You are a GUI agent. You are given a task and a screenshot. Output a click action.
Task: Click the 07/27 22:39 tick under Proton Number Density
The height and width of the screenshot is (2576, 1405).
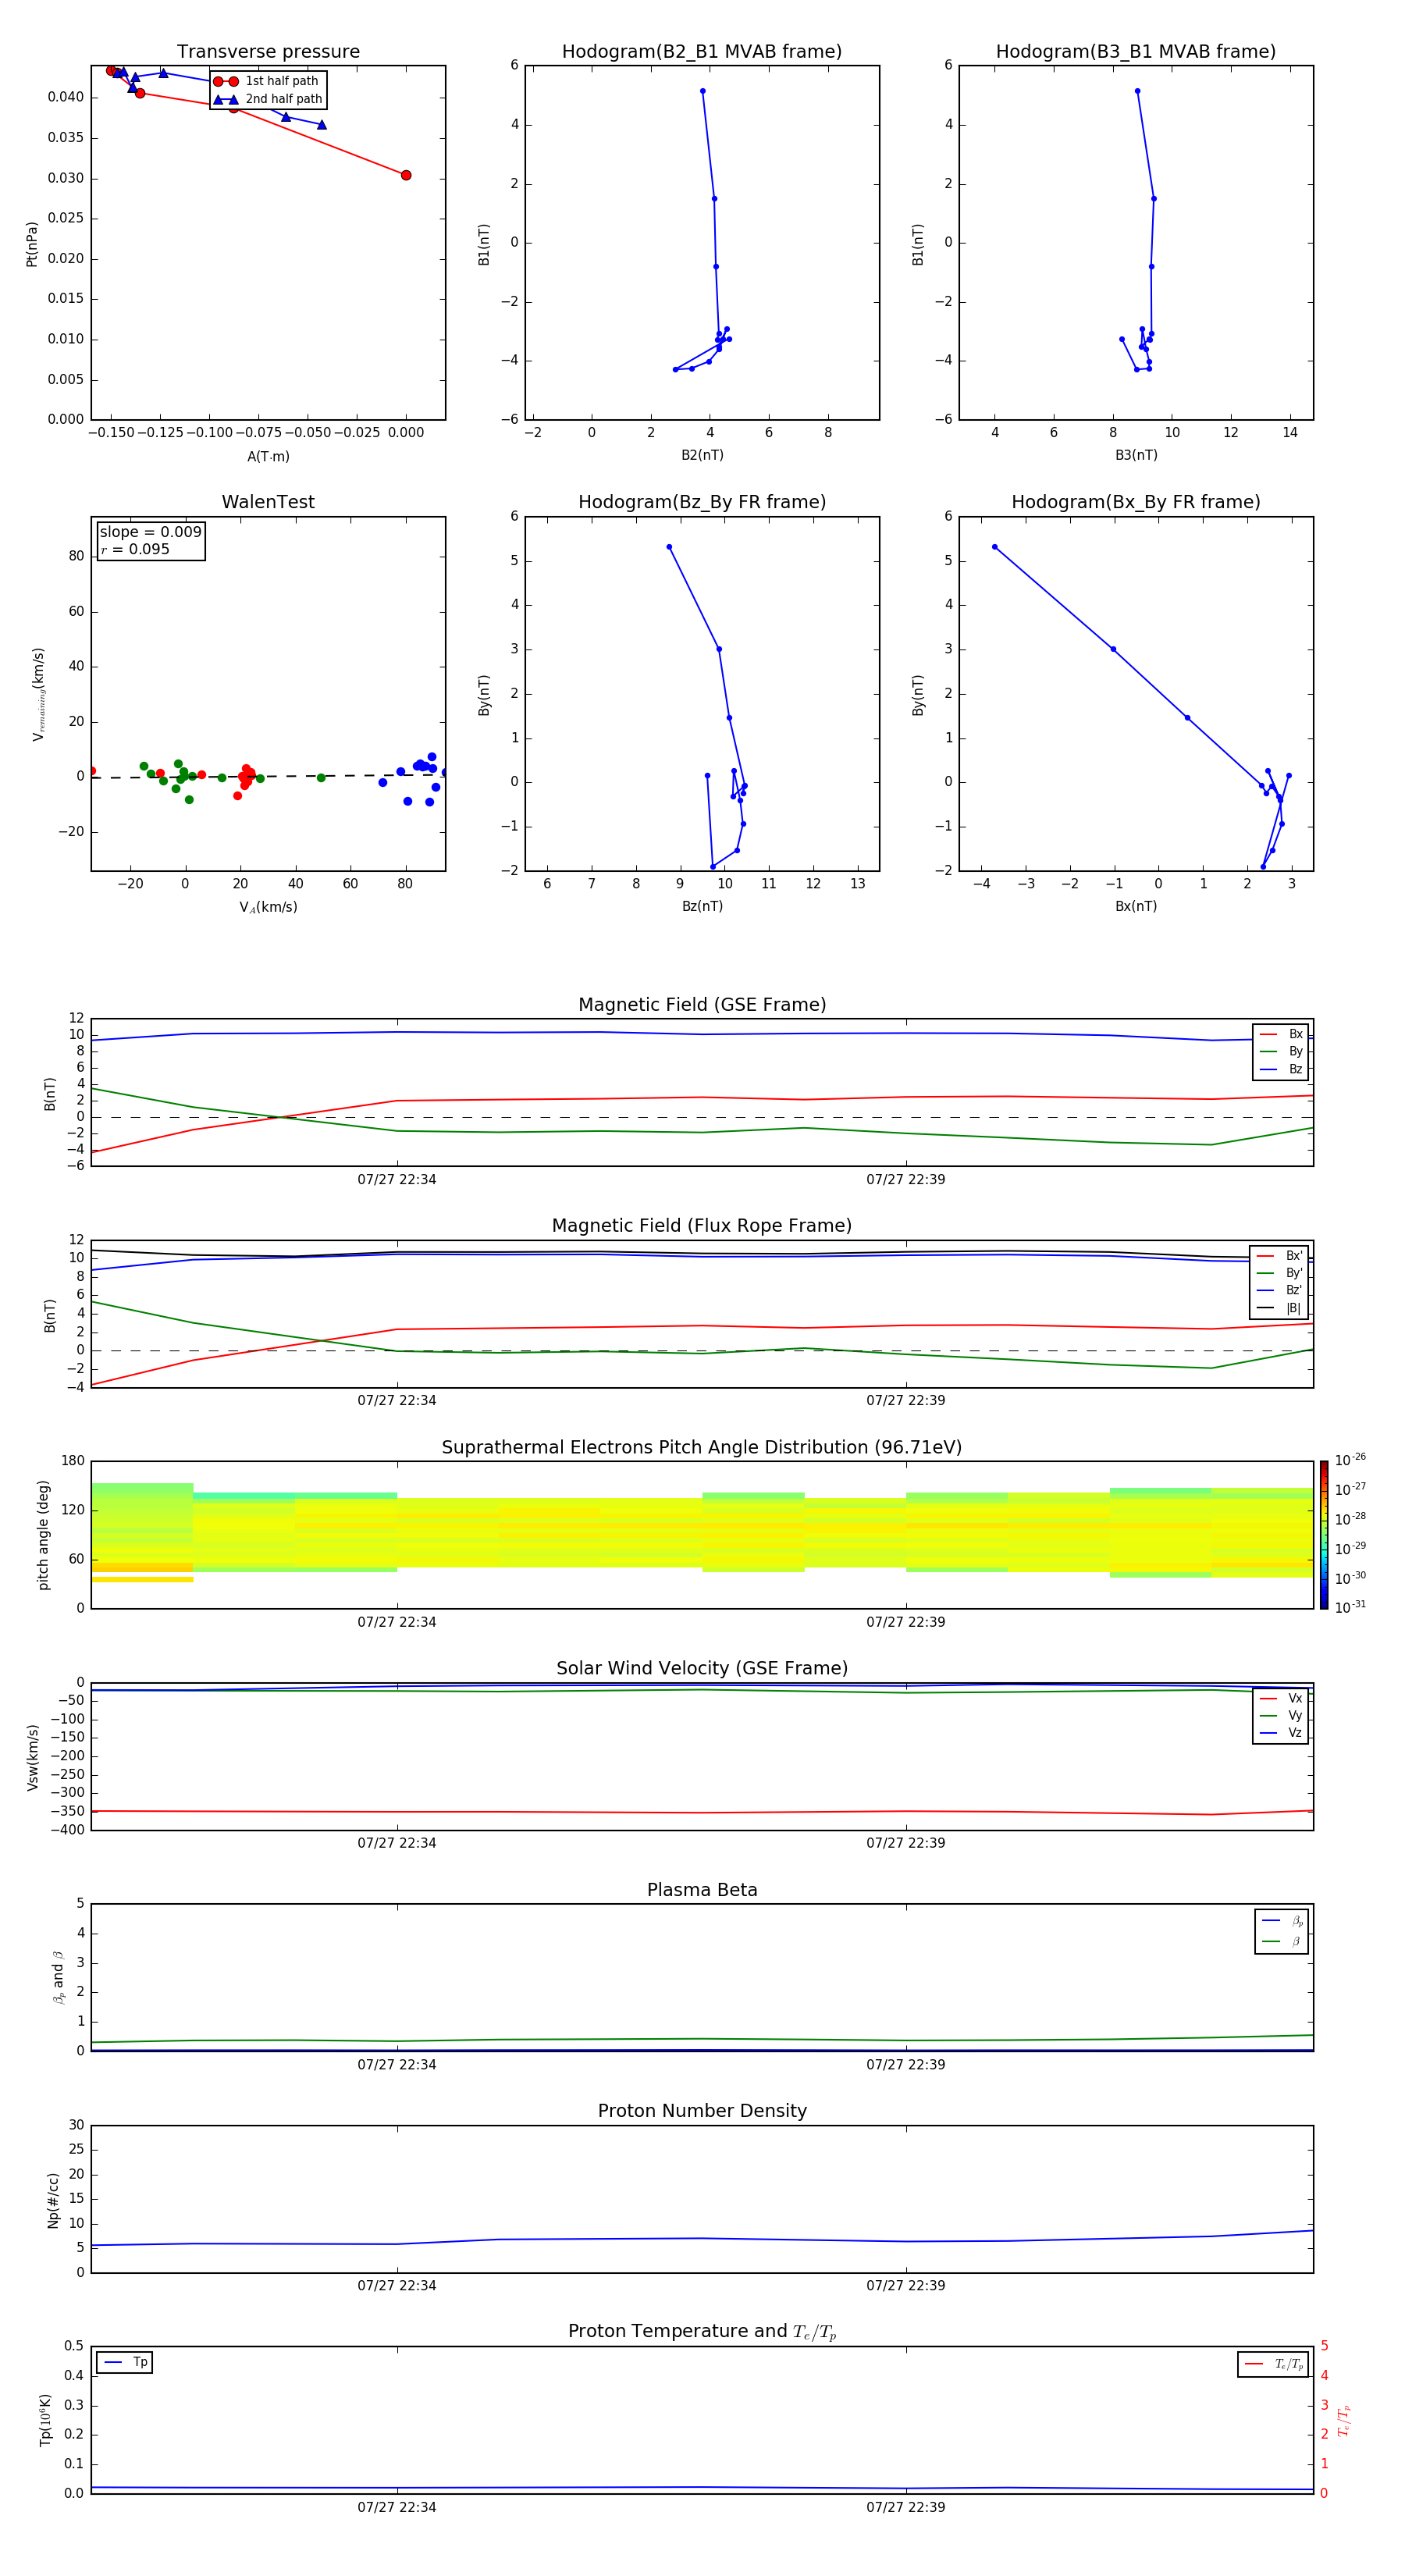coord(906,2285)
